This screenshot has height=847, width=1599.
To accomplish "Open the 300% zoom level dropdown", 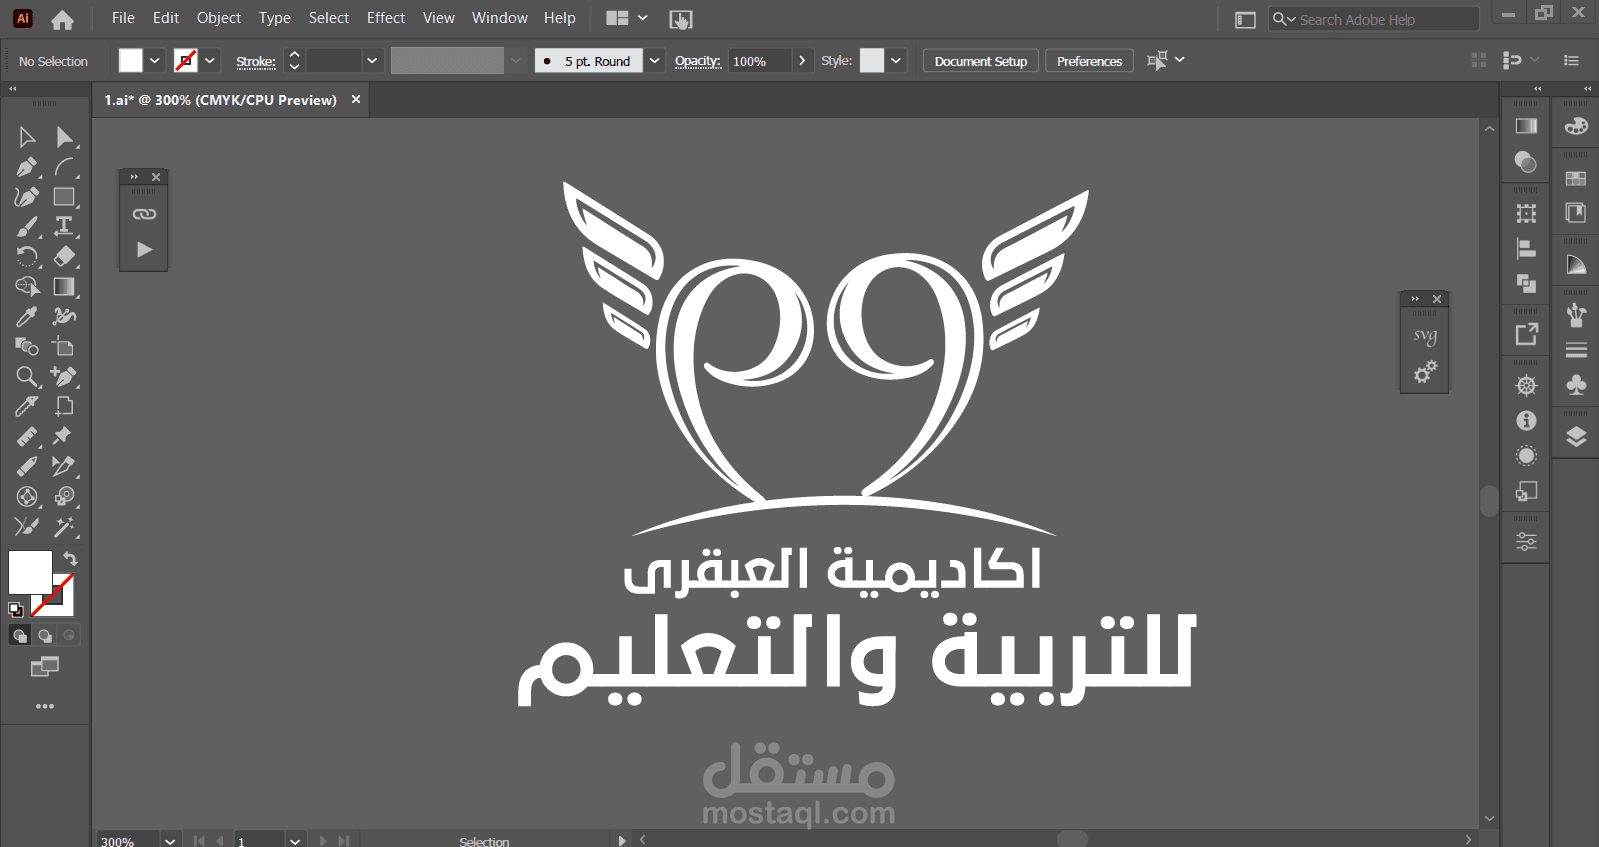I will click(x=170, y=841).
